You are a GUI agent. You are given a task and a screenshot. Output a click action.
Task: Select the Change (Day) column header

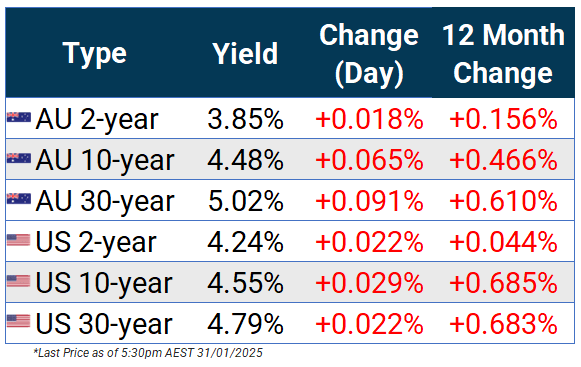point(369,54)
